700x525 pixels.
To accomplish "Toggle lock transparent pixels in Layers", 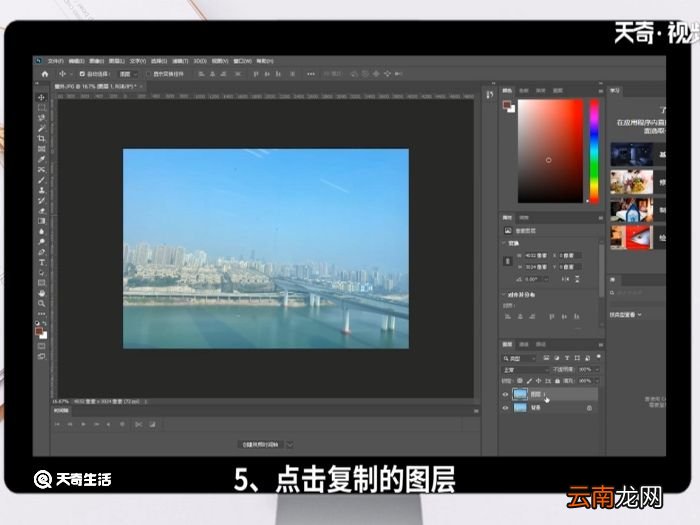I will (520, 381).
